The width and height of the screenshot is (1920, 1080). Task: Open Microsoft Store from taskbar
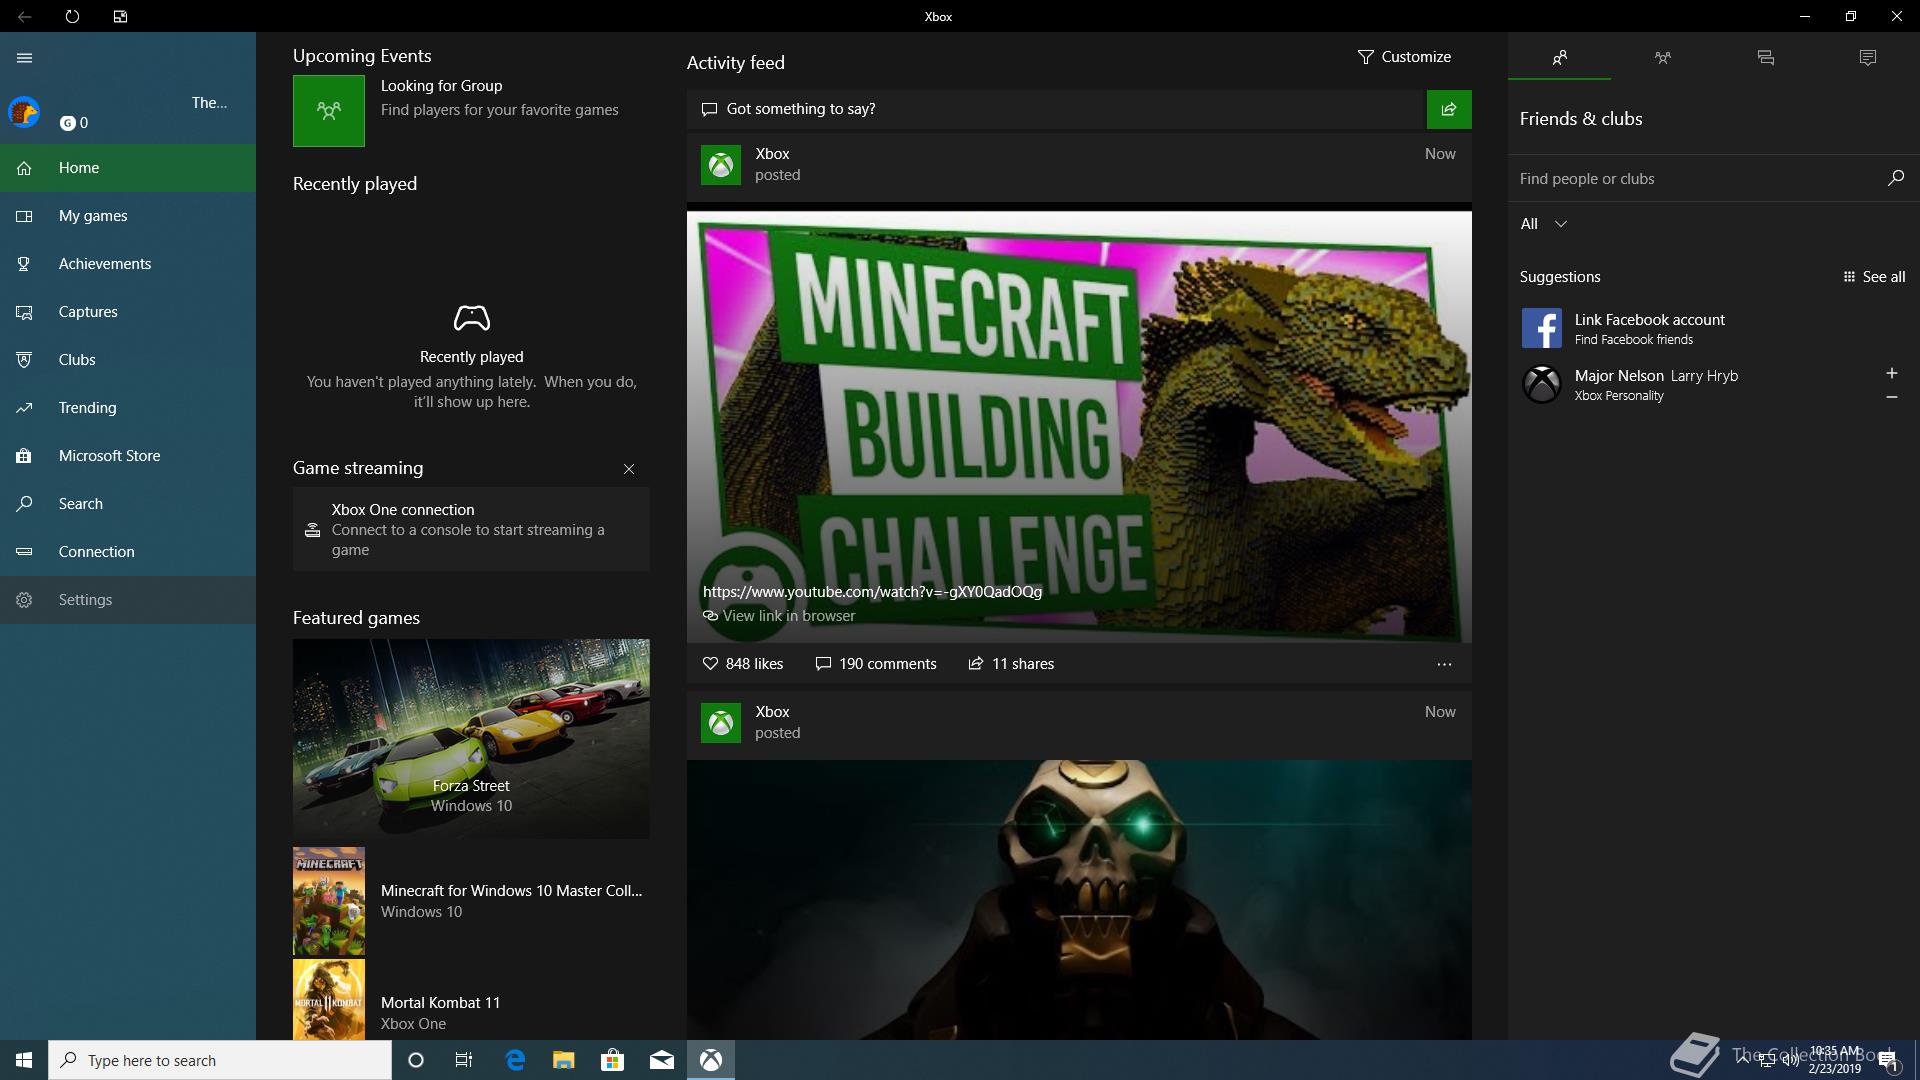pos(613,1060)
